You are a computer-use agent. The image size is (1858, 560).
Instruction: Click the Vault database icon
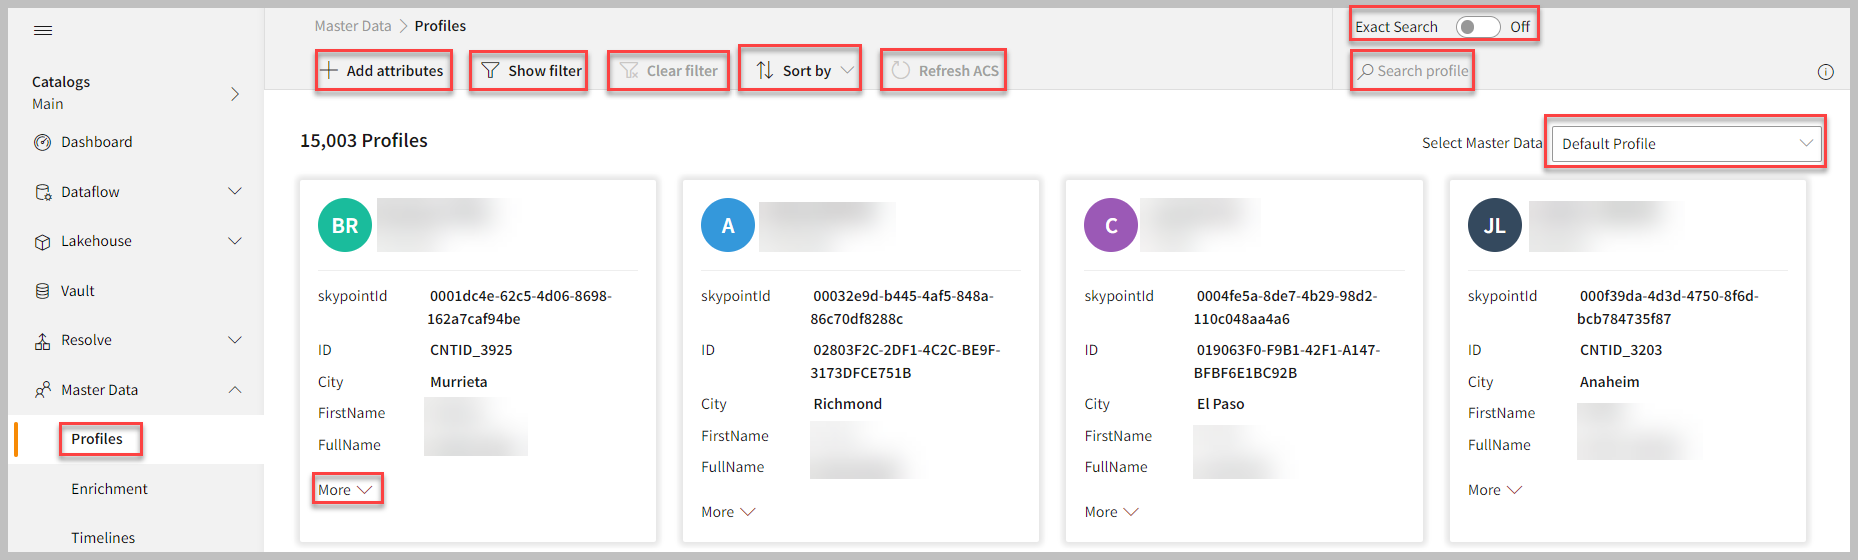click(x=42, y=291)
